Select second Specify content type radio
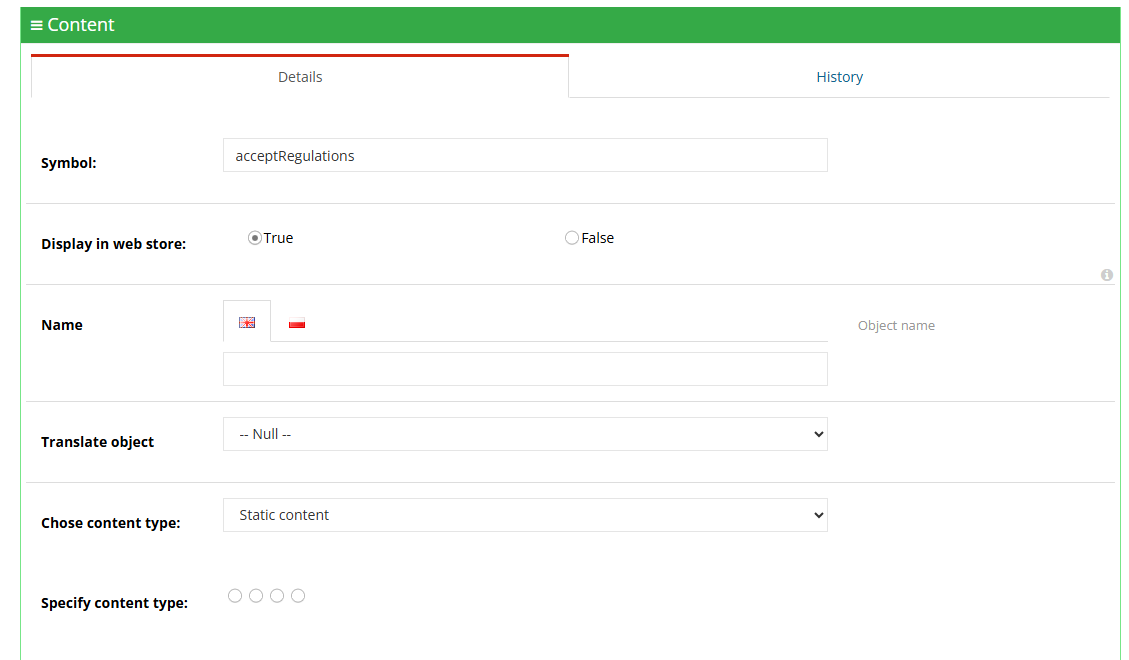Viewport: 1129px width, 660px height. coord(256,595)
